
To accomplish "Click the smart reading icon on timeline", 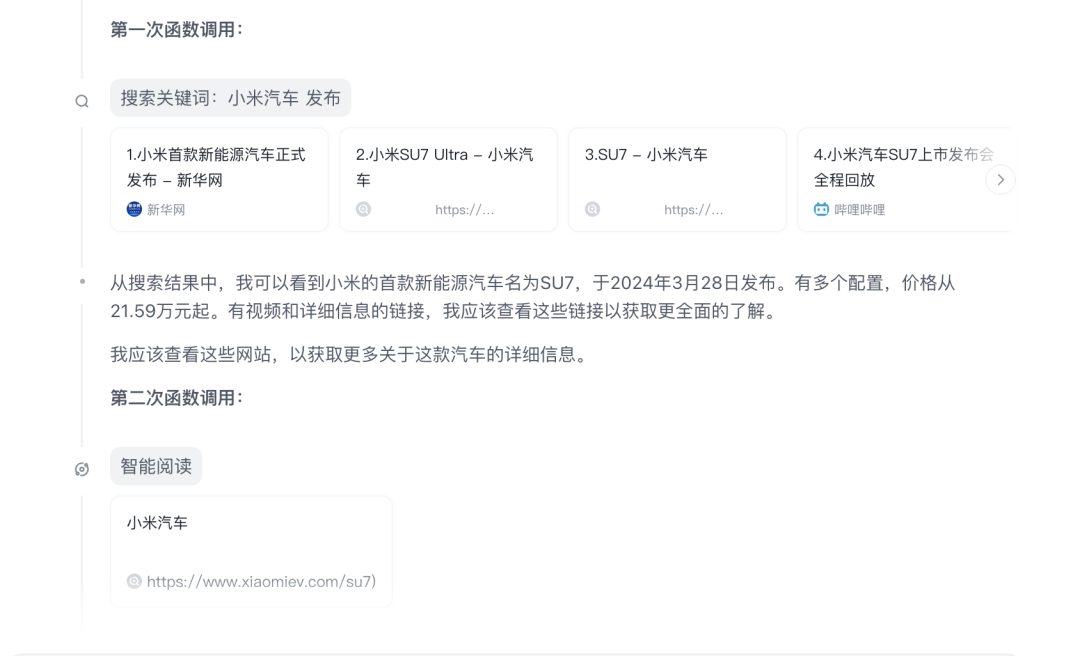I will point(82,469).
